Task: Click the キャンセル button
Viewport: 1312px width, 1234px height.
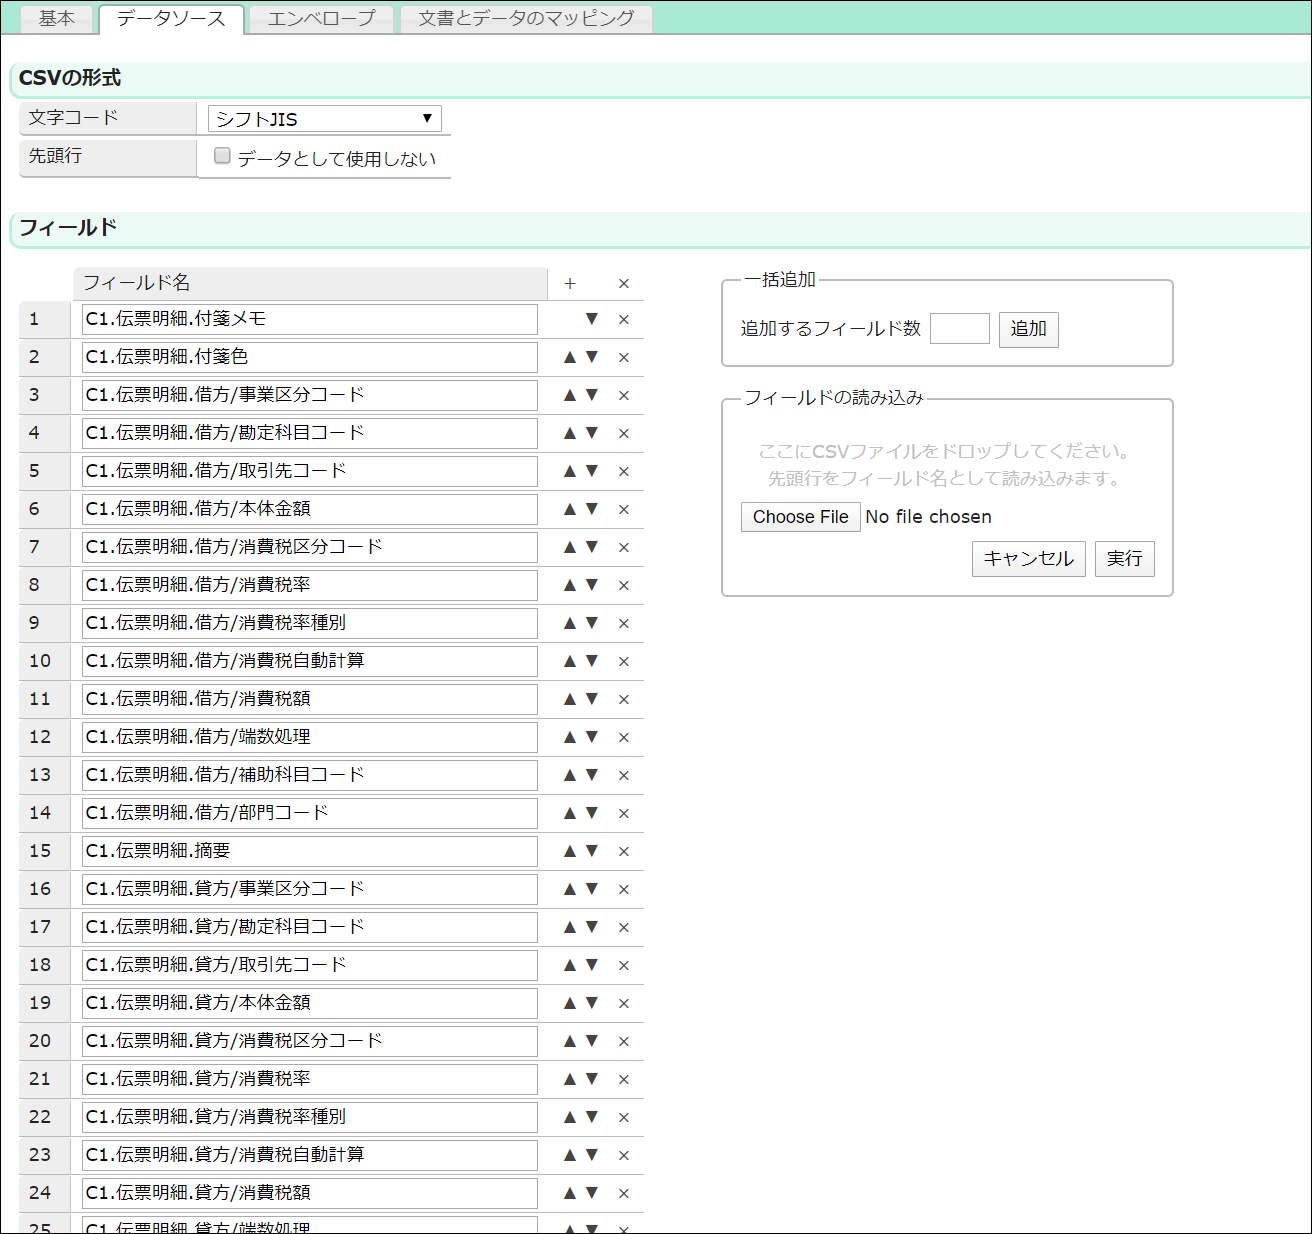Action: coord(1028,559)
